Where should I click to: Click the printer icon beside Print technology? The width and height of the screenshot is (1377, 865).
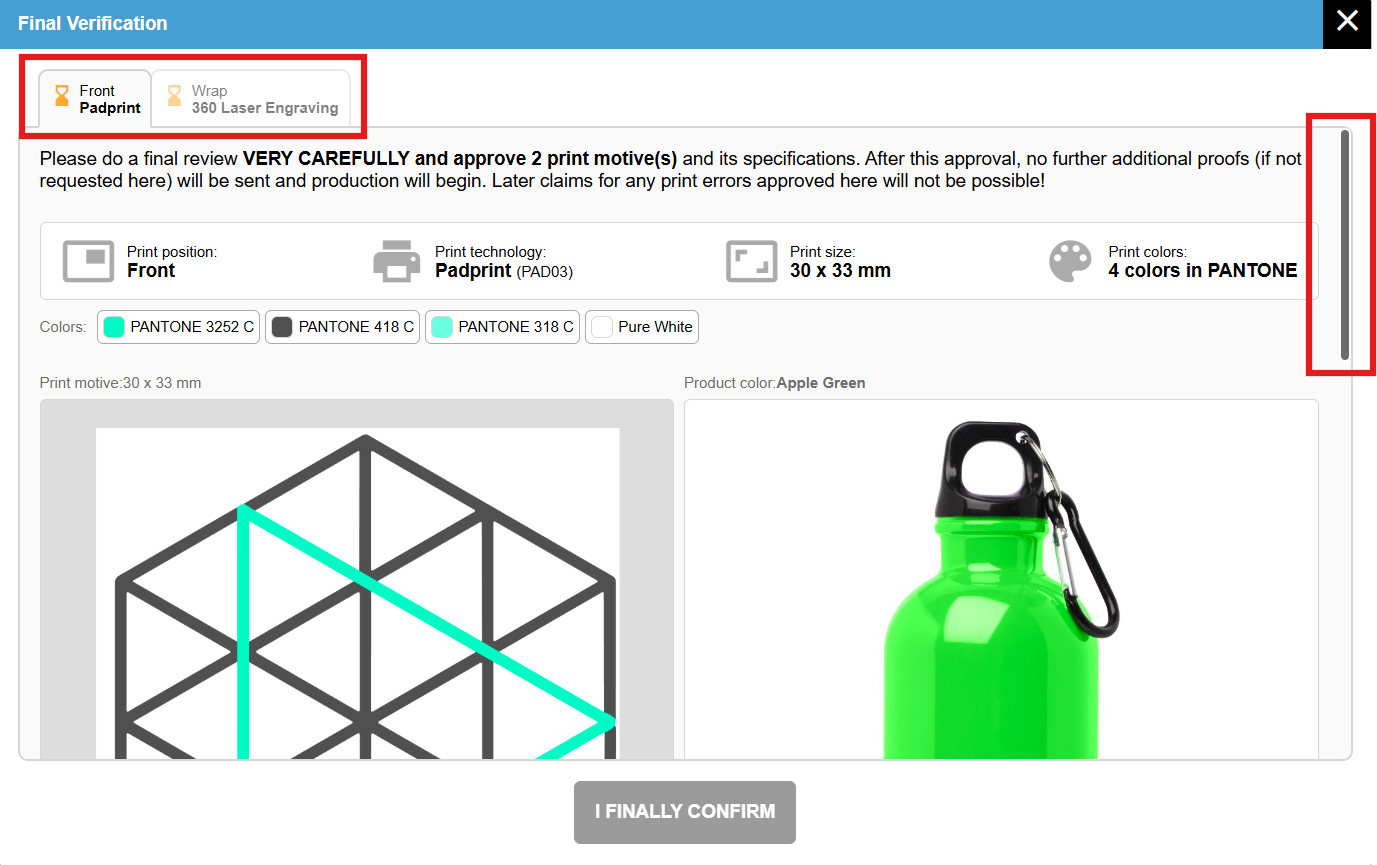click(x=397, y=261)
